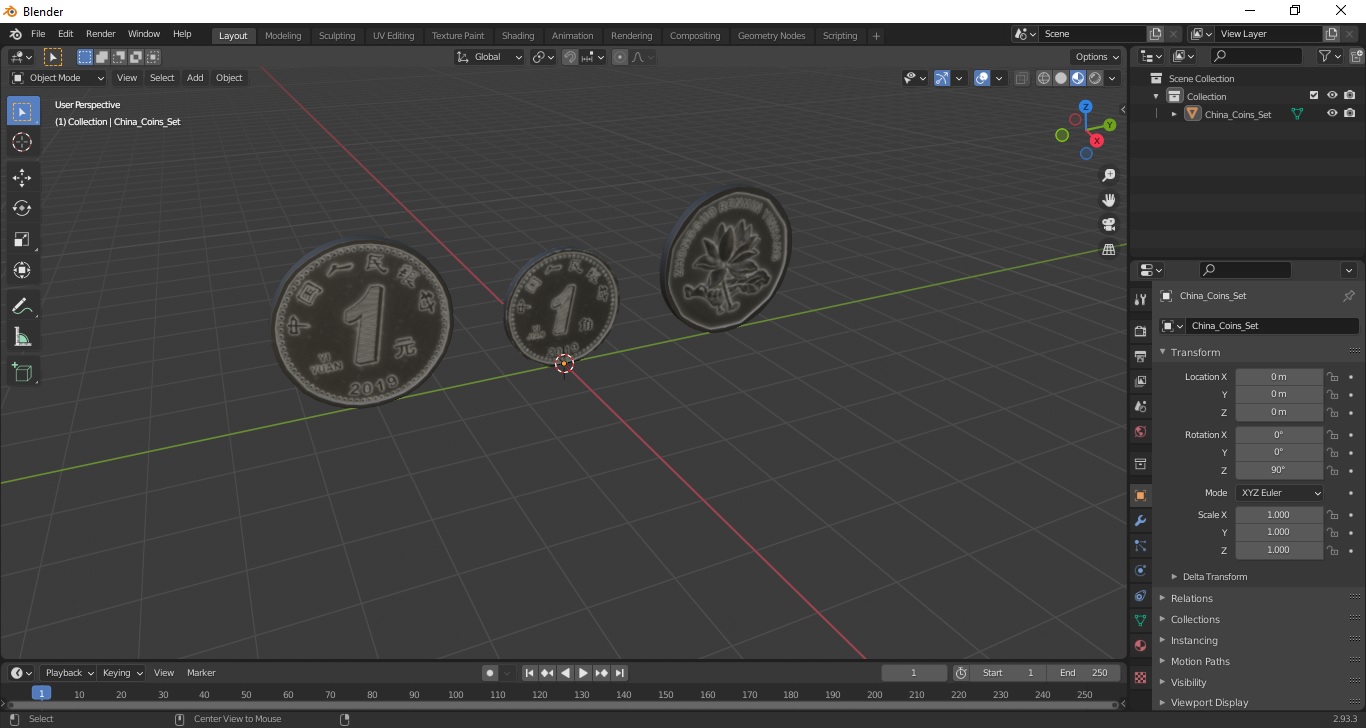Viewport: 1366px width, 728px height.
Task: Open the Modifier properties wrench tab
Action: click(1140, 521)
